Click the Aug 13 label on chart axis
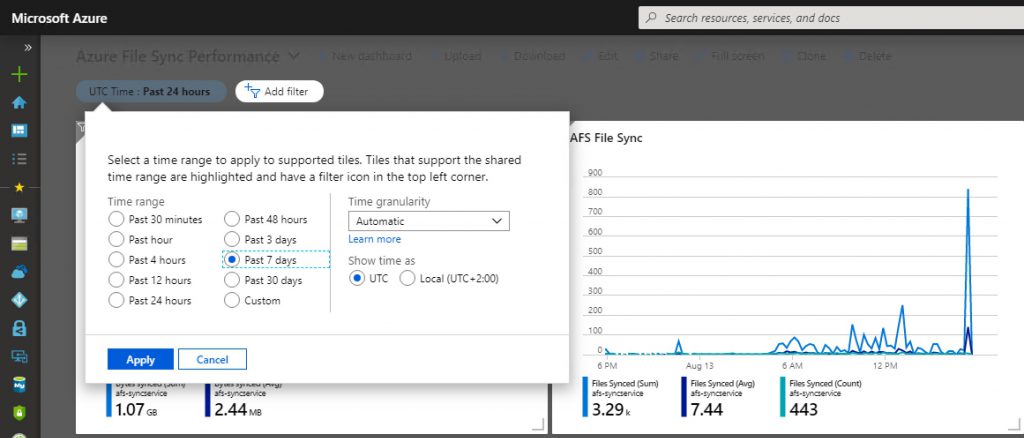Screen dimensions: 1024x438 click(x=699, y=366)
